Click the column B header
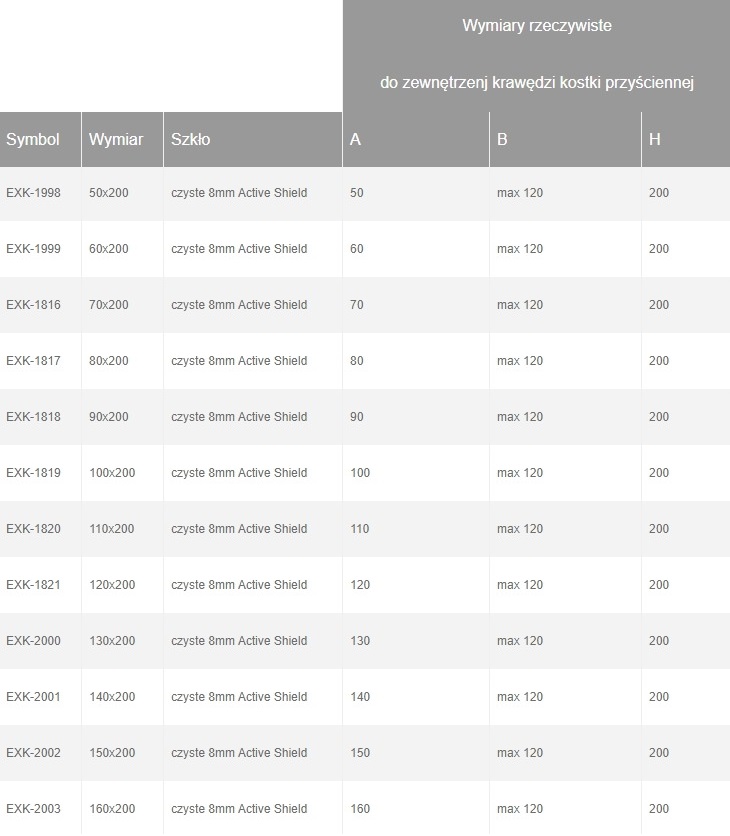The image size is (730, 836). [502, 140]
